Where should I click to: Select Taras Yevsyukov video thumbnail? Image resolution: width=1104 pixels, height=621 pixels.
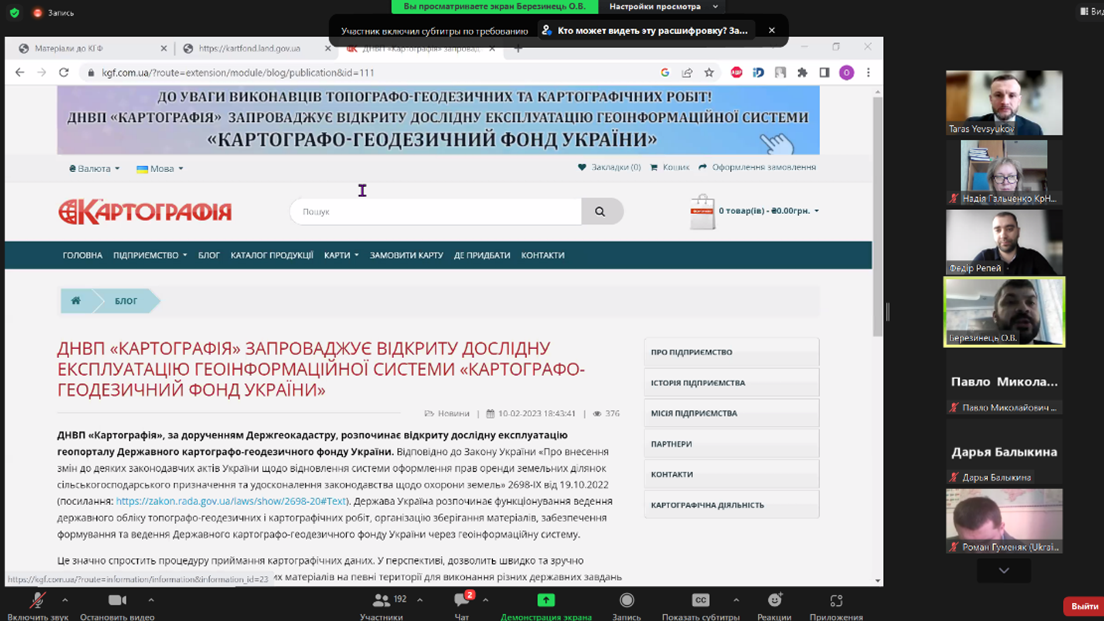(1004, 102)
